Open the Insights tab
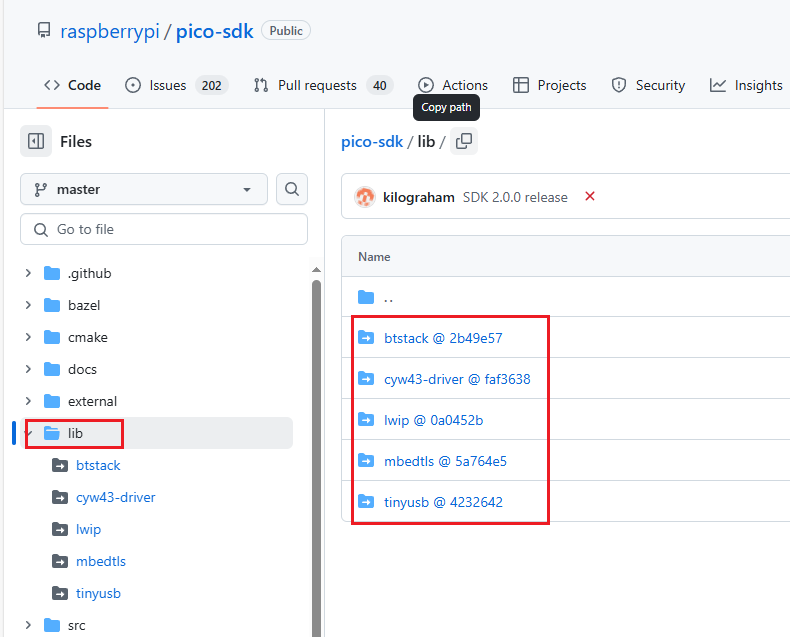790x637 pixels. pyautogui.click(x=746, y=85)
